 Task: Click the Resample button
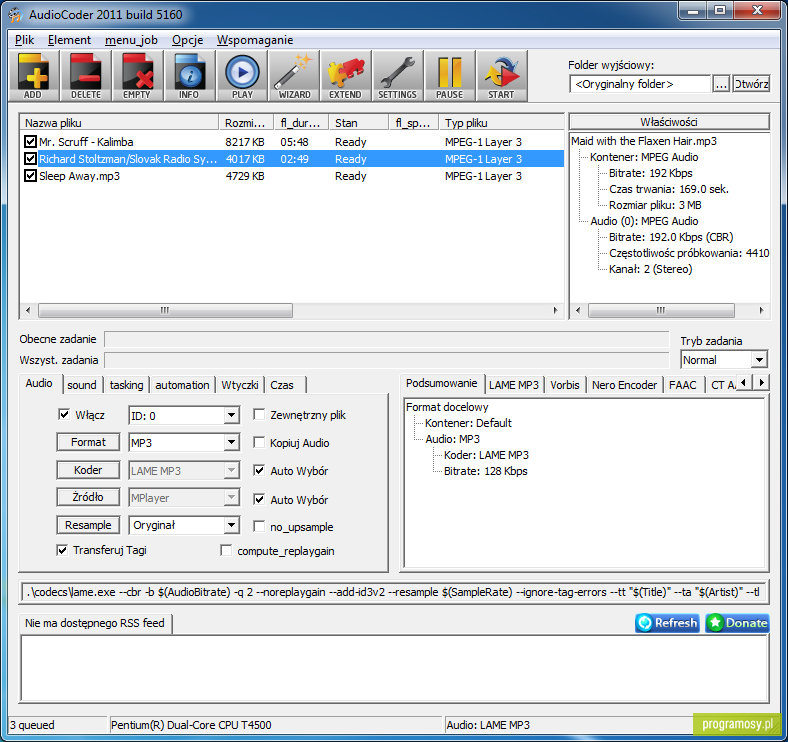point(88,525)
